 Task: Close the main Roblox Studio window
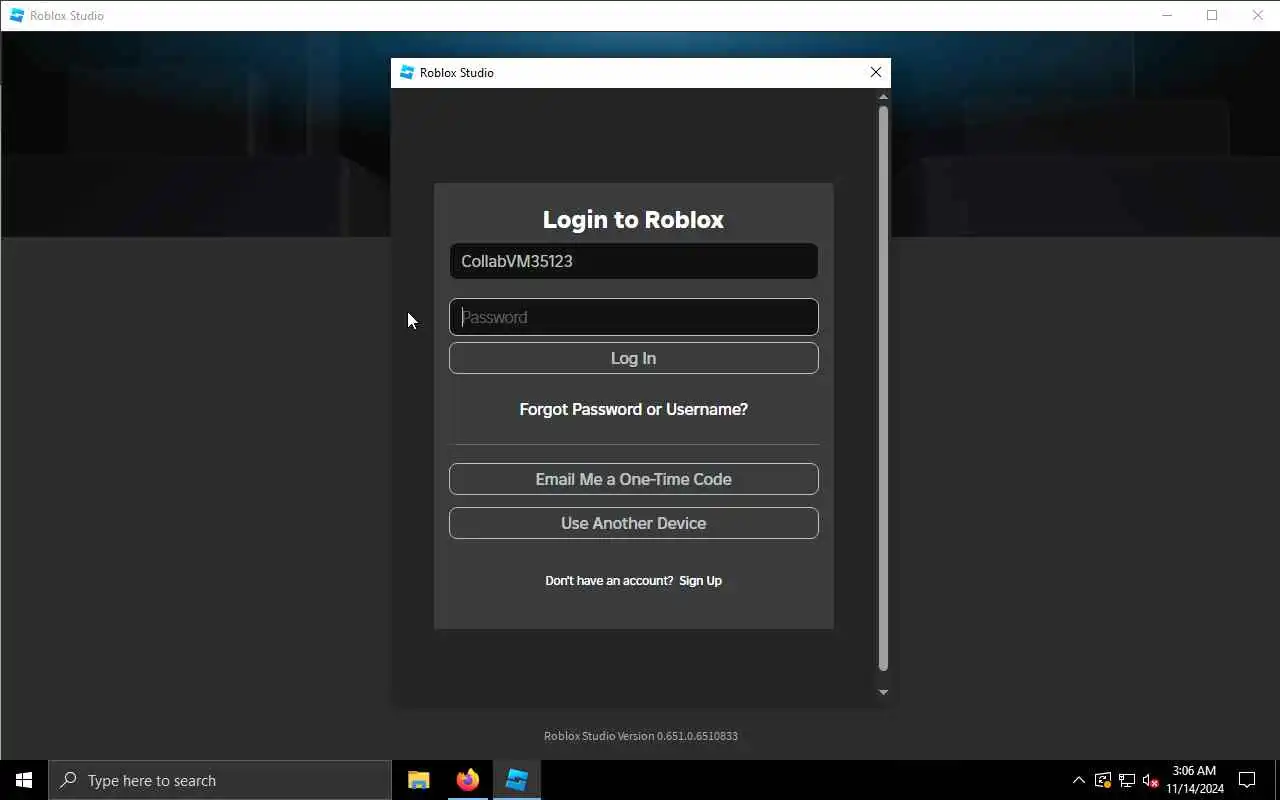(x=1258, y=15)
